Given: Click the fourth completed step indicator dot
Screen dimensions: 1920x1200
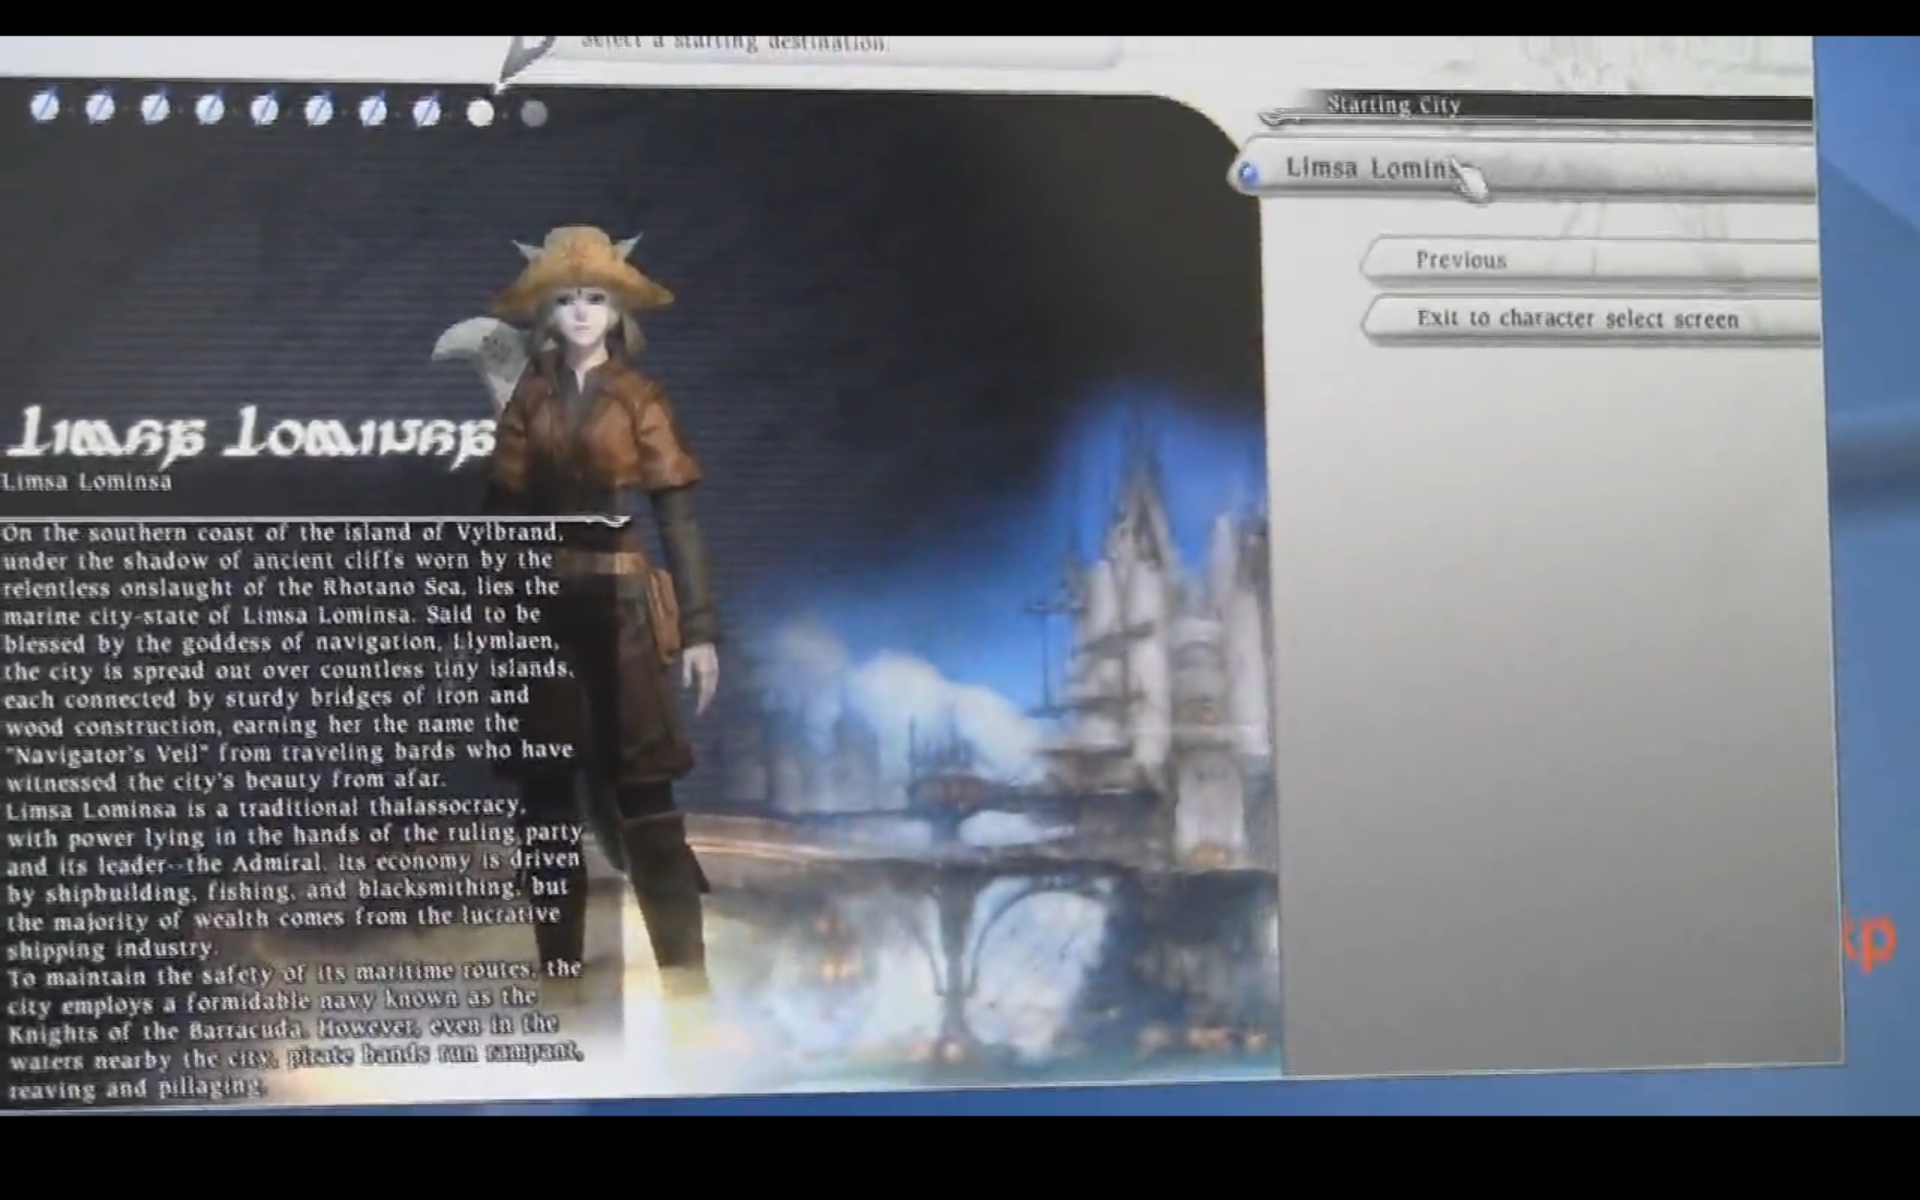Looking at the screenshot, I should 209,109.
